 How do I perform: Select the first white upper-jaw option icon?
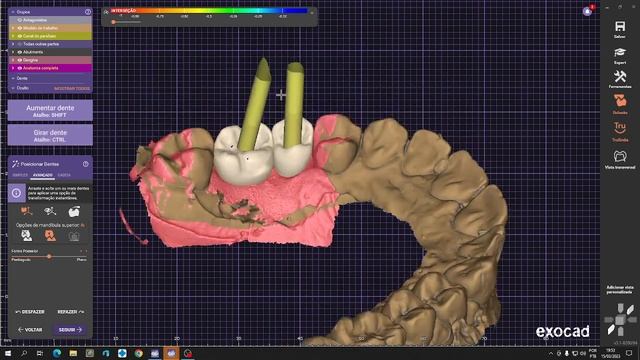pyautogui.click(x=27, y=236)
